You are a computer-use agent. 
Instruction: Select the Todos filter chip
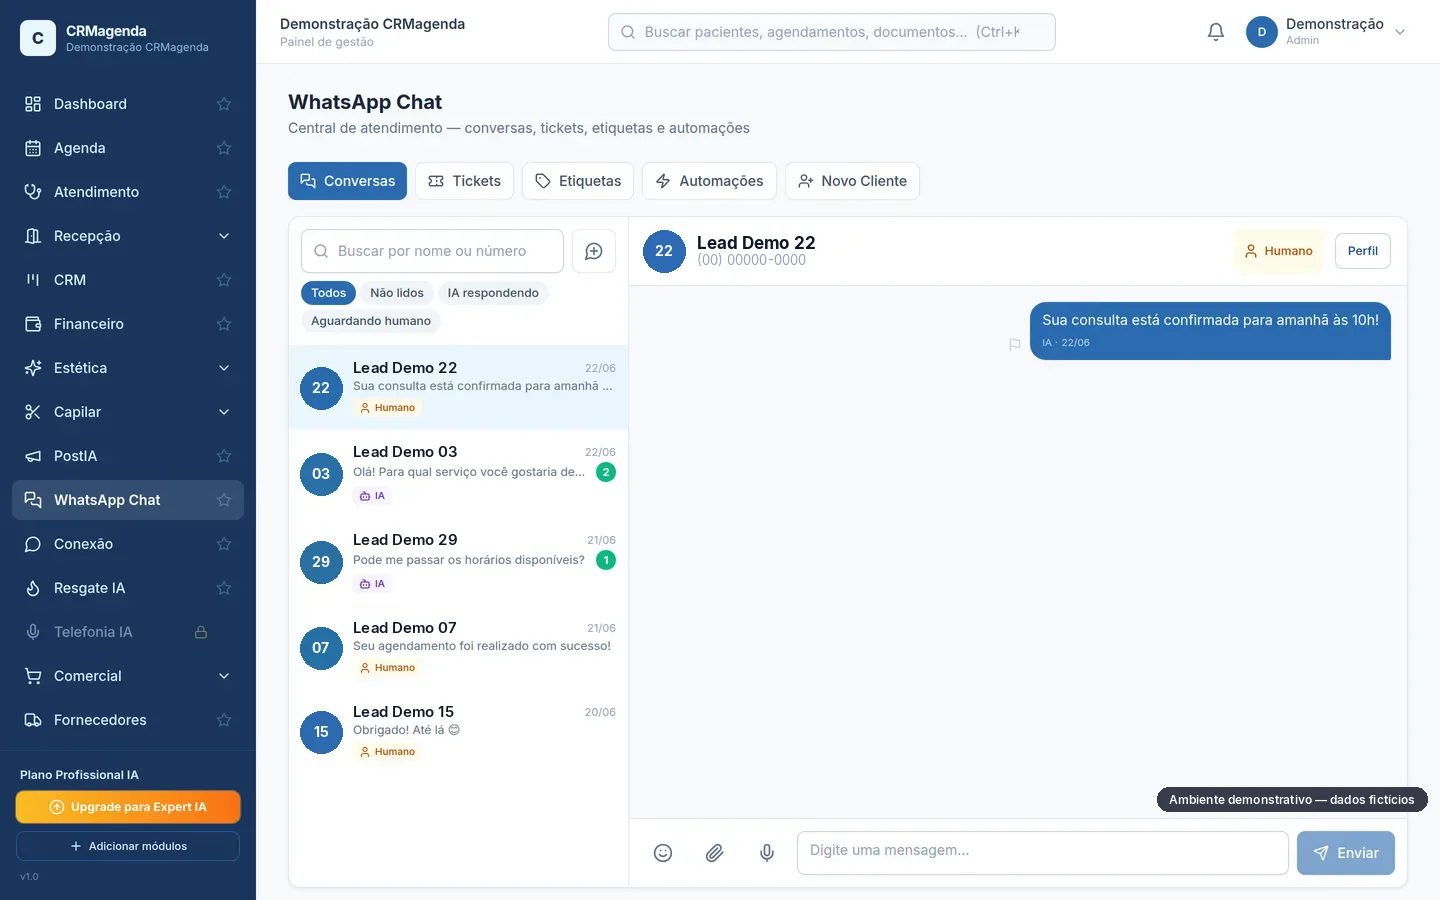(328, 293)
